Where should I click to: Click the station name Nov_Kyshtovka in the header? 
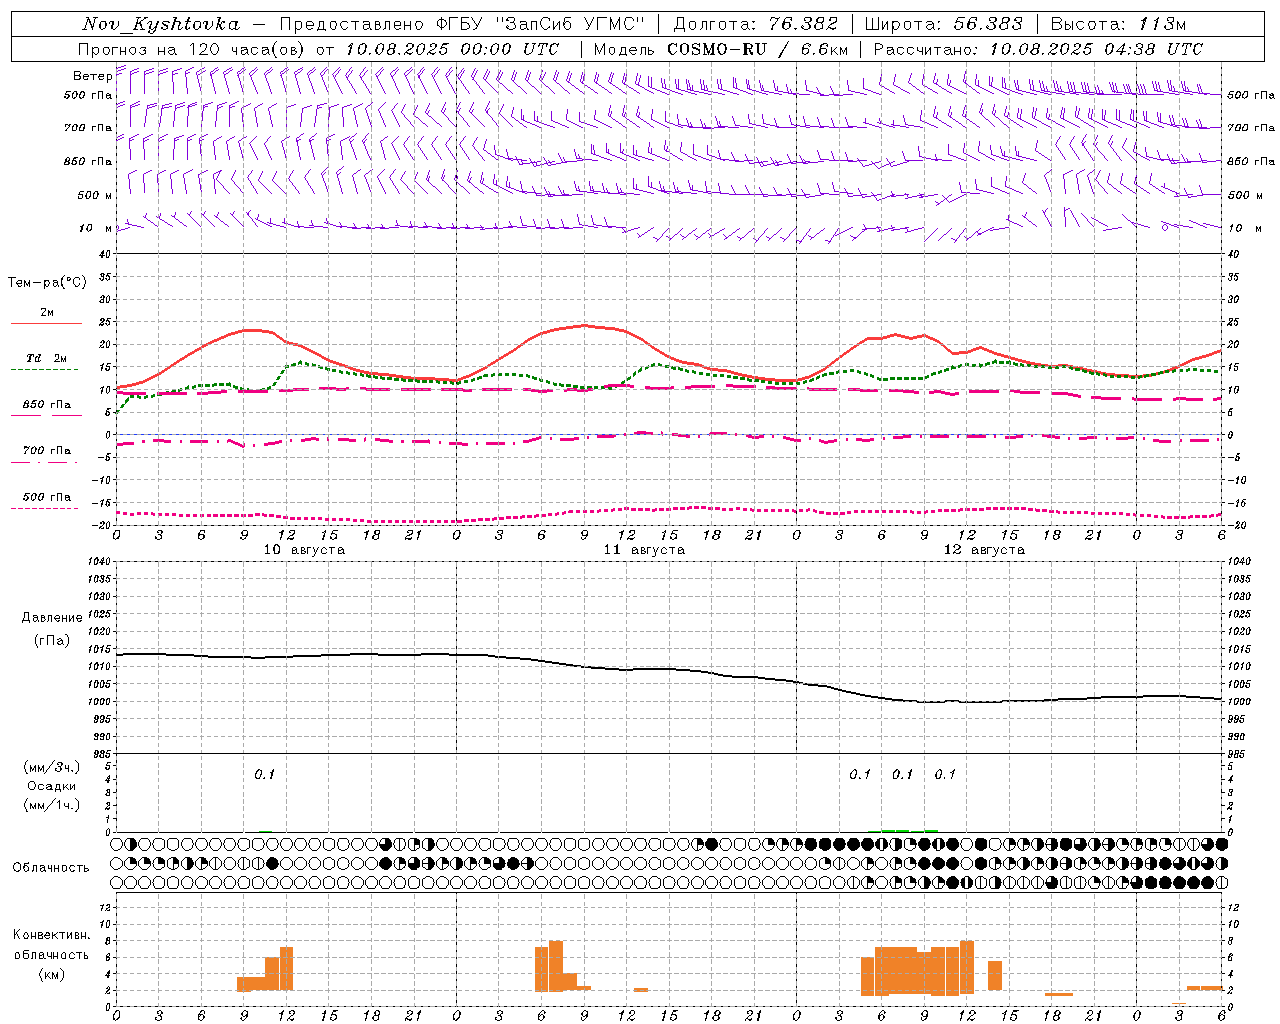161,24
